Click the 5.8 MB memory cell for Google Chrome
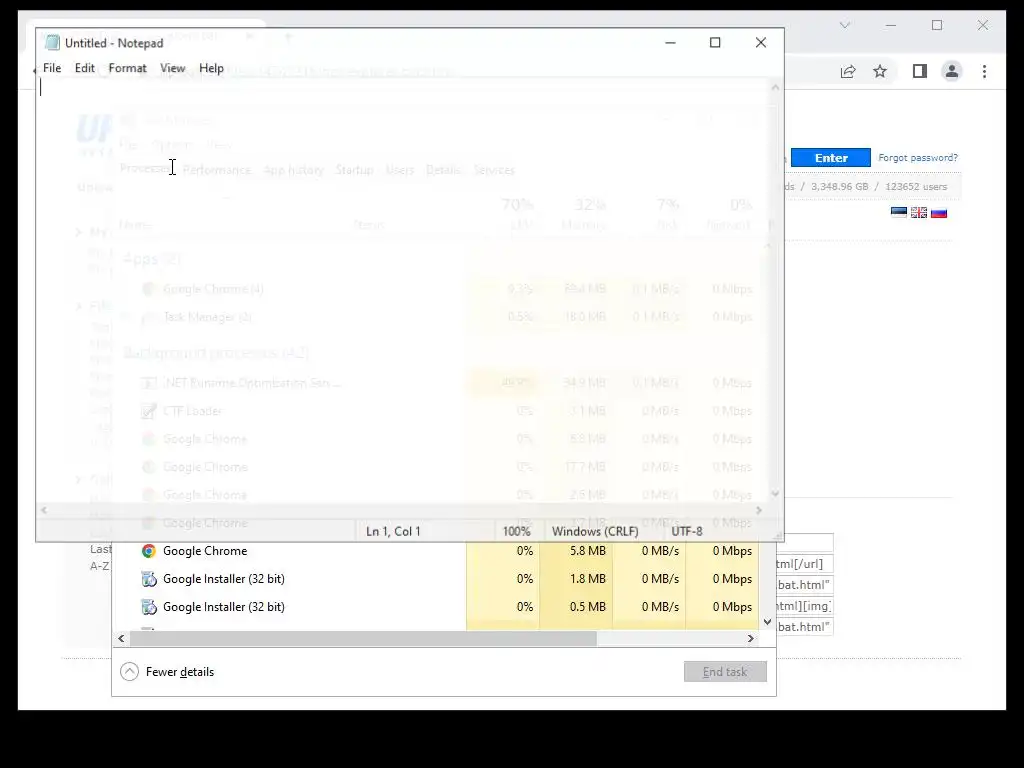Screen dimensions: 1024x768 [576, 551]
